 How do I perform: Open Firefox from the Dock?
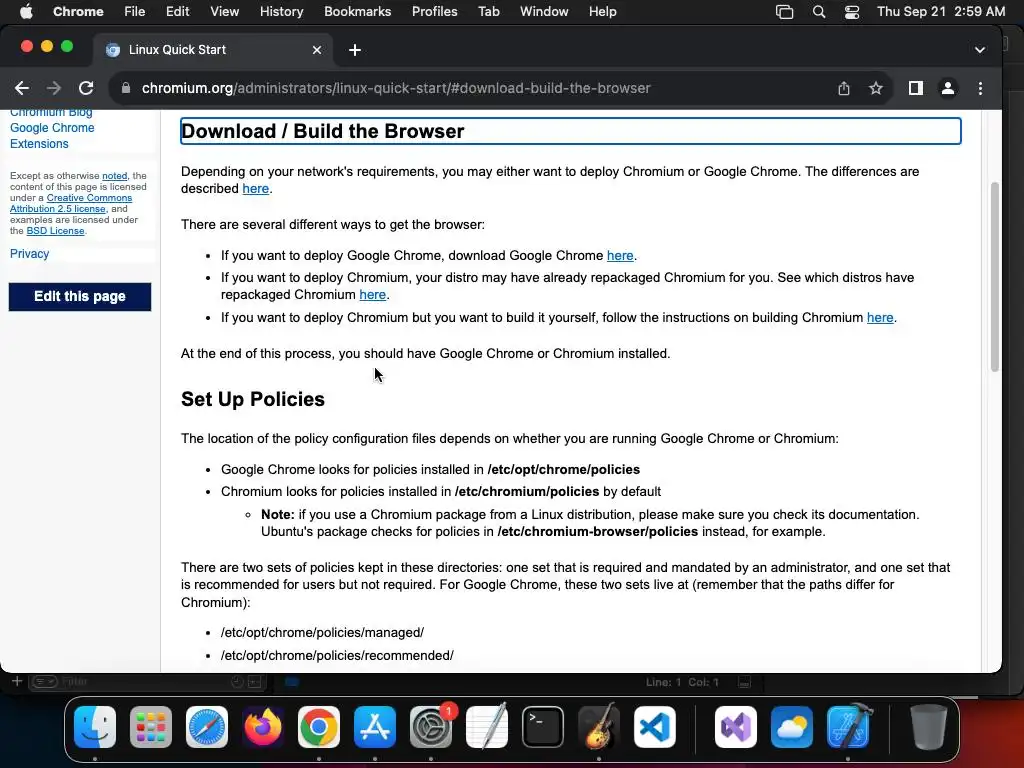tap(263, 727)
